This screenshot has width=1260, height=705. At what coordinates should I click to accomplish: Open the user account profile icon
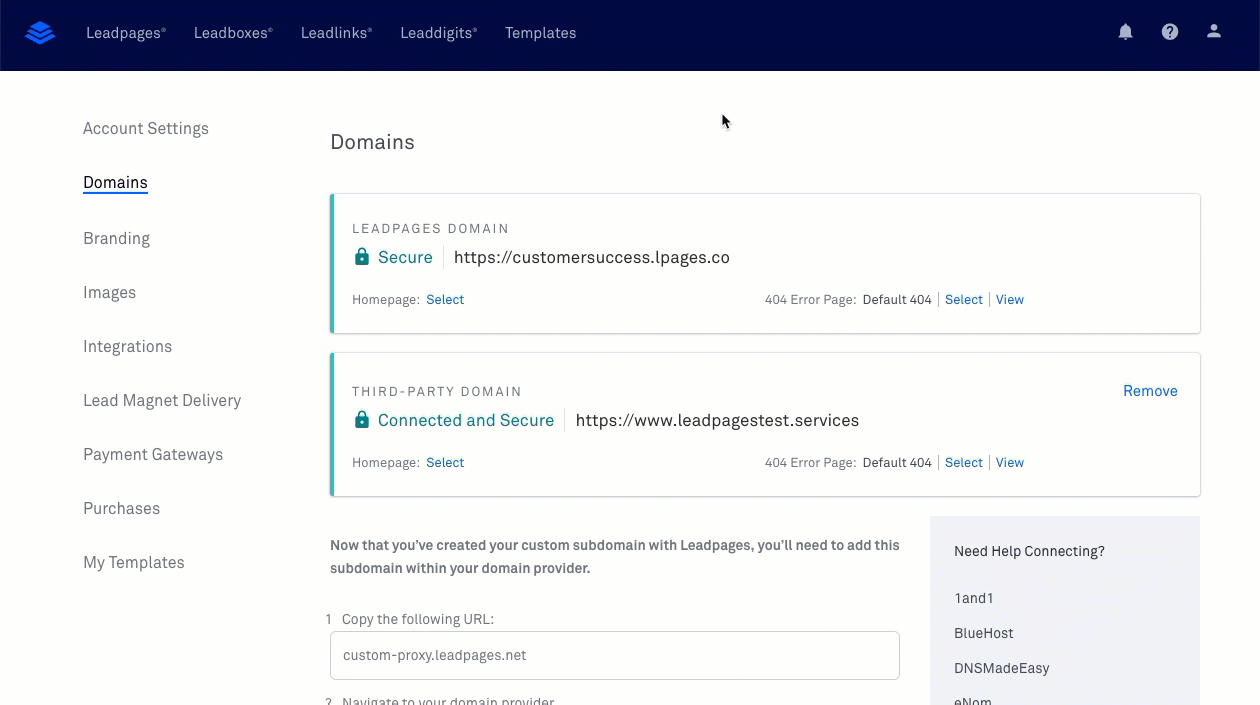[x=1214, y=32]
